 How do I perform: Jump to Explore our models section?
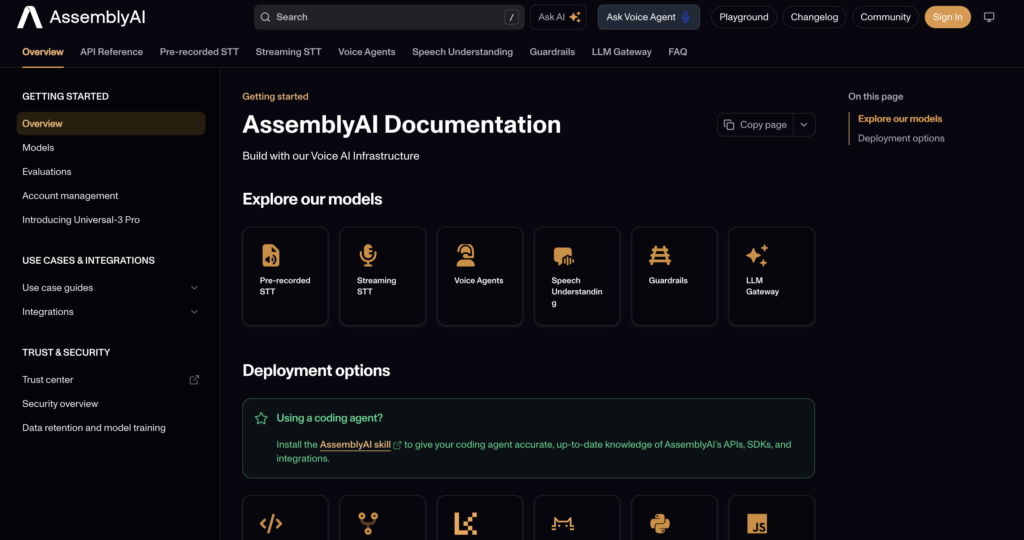[x=899, y=119]
